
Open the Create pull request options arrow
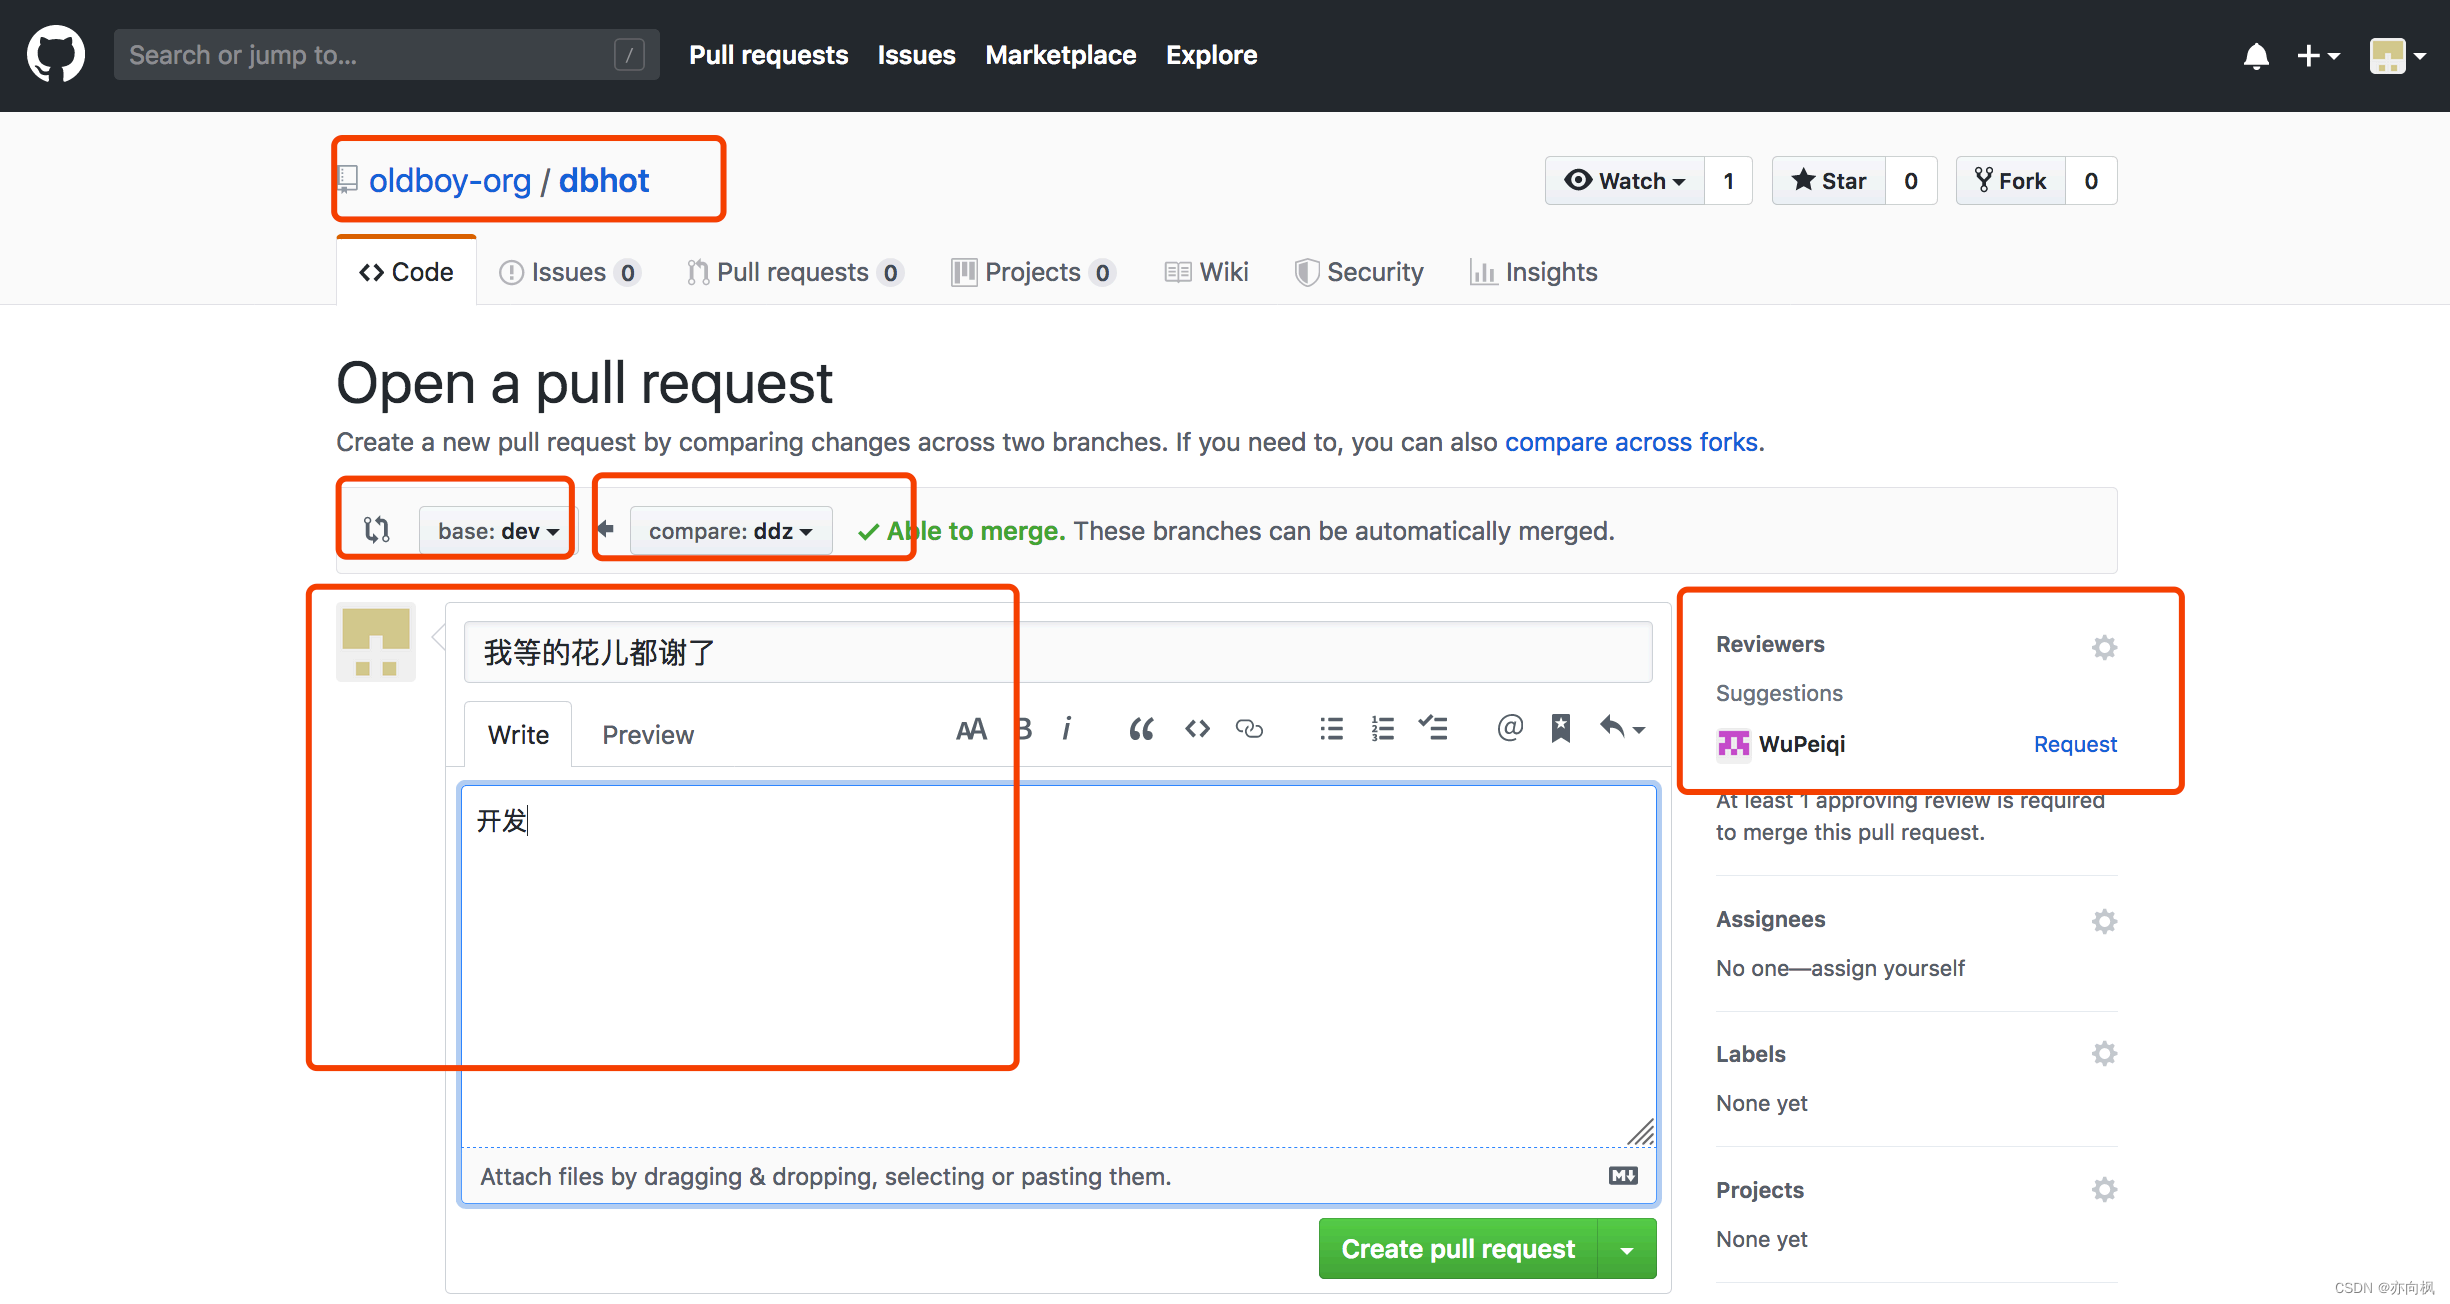coord(1627,1249)
